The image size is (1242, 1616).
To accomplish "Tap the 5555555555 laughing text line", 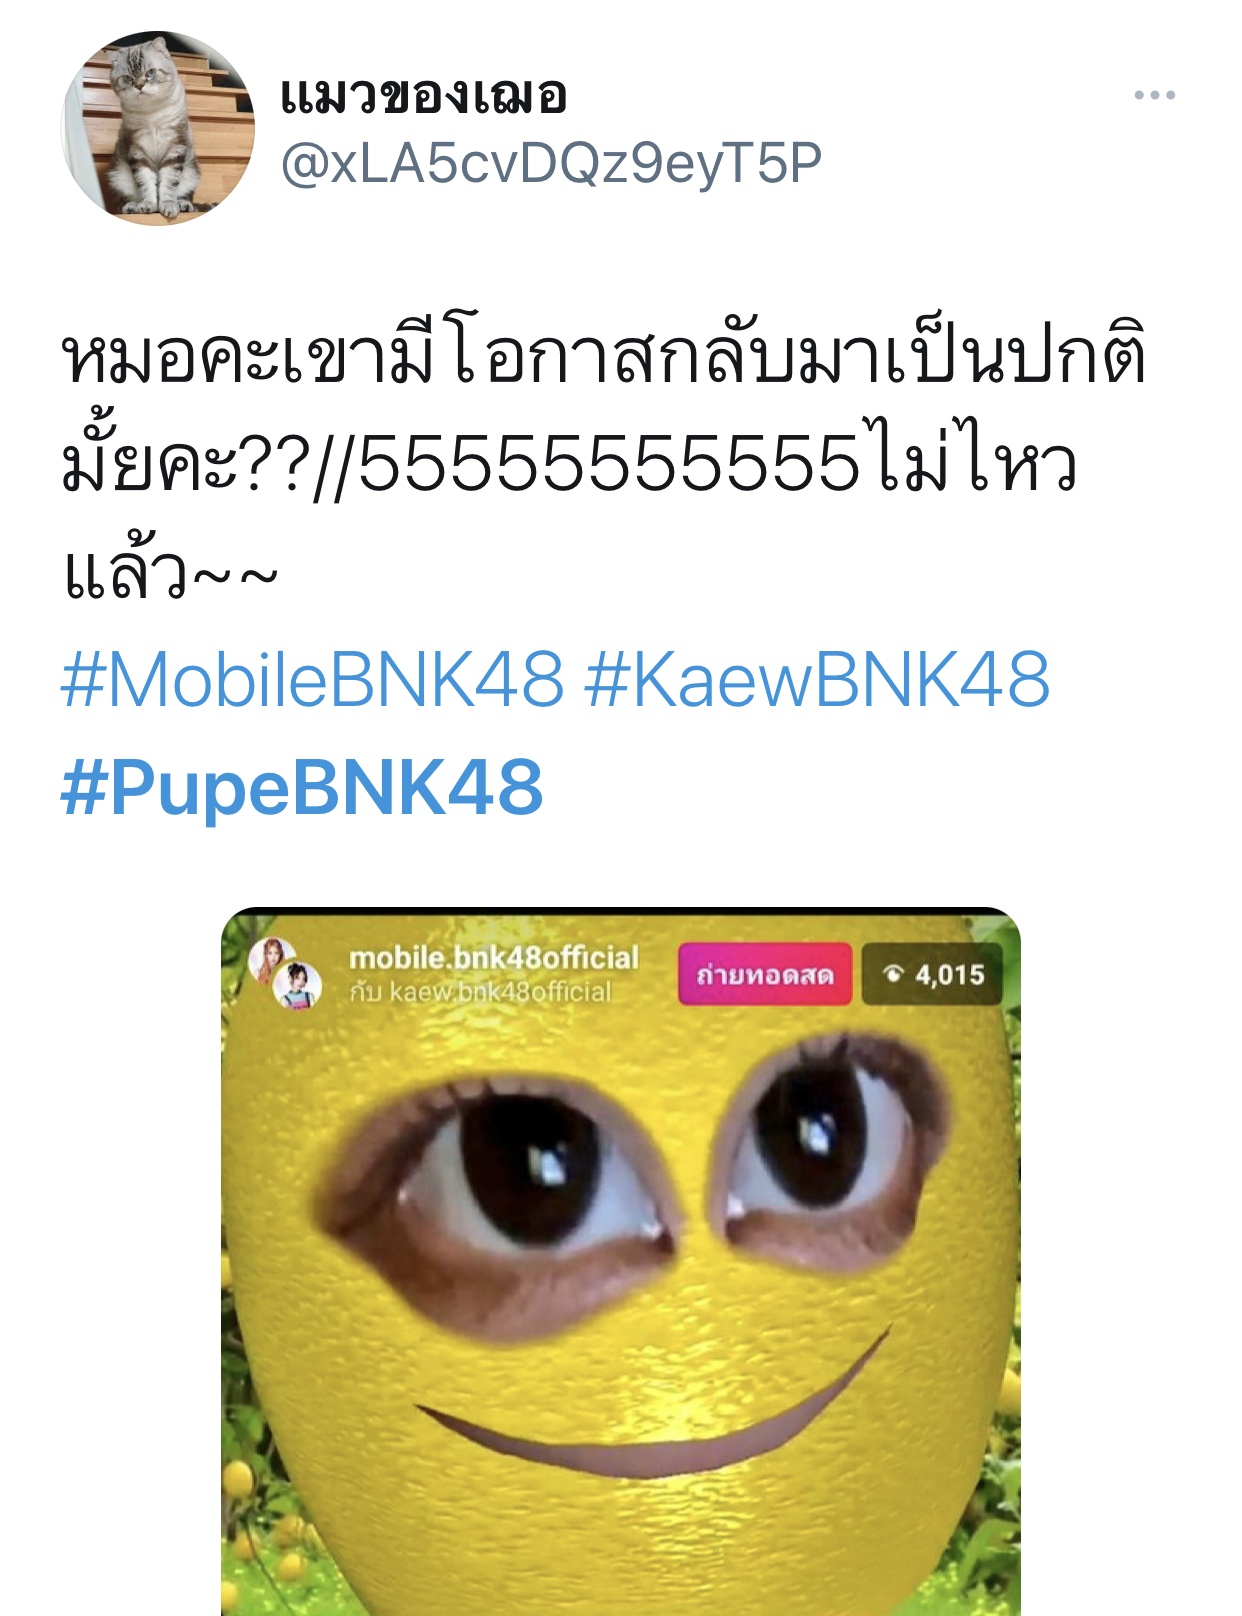I will coord(608,466).
